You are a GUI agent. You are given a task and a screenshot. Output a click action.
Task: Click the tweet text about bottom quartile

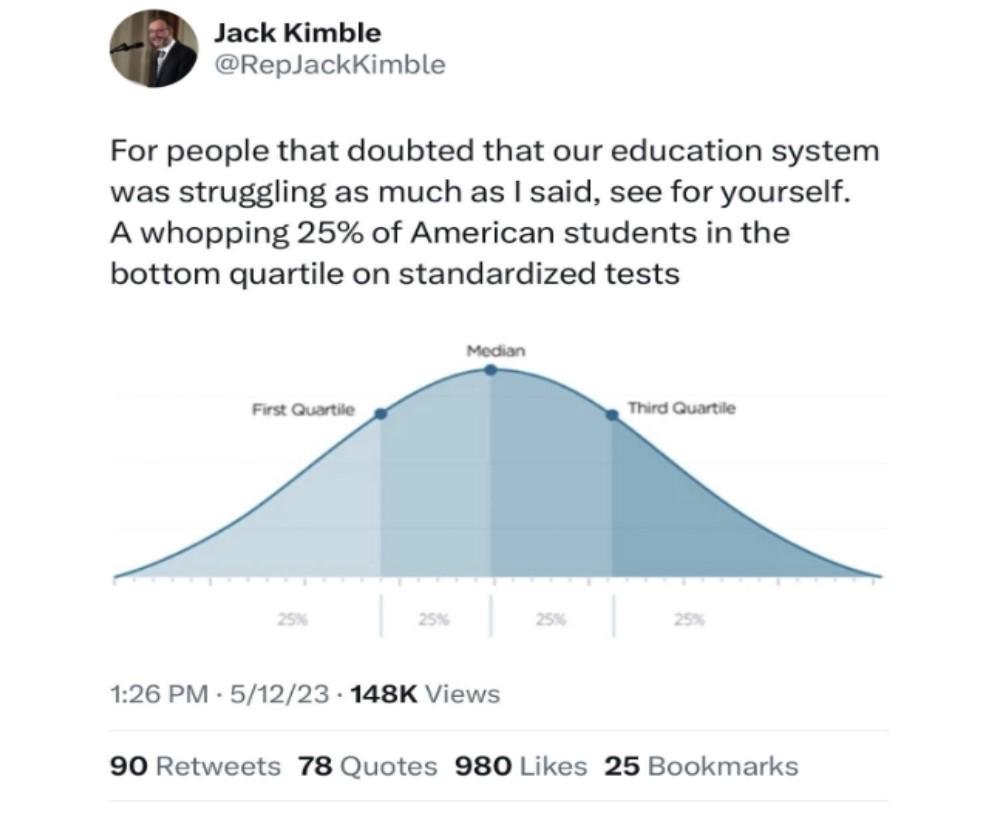[495, 212]
